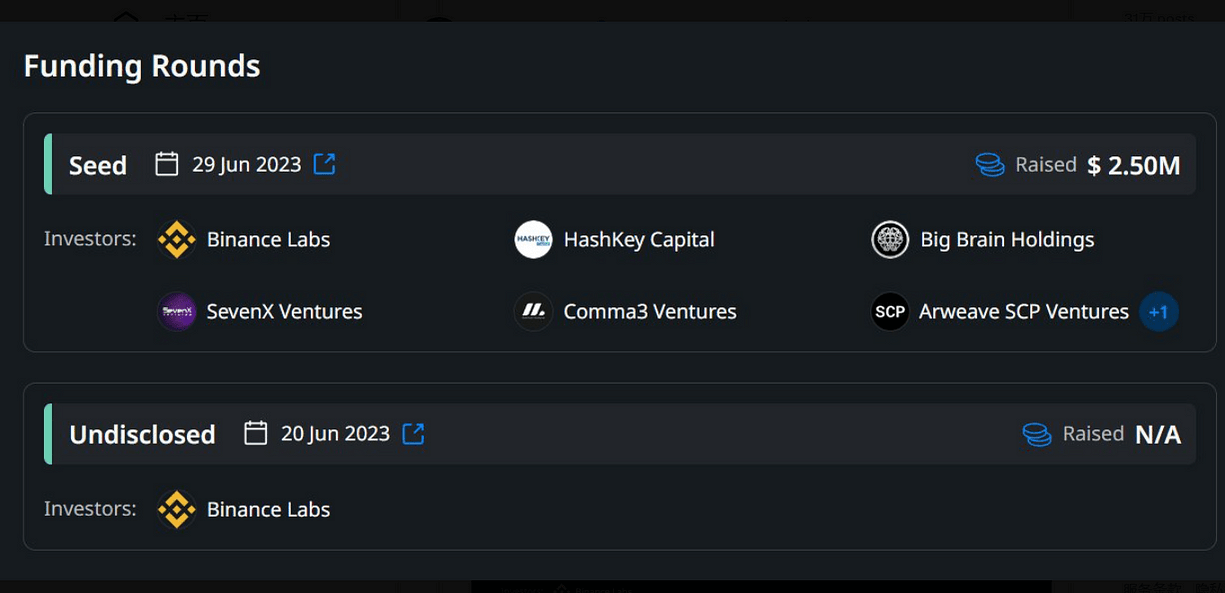
Task: Open Binance Labs link in Undisclosed round
Action: point(268,509)
